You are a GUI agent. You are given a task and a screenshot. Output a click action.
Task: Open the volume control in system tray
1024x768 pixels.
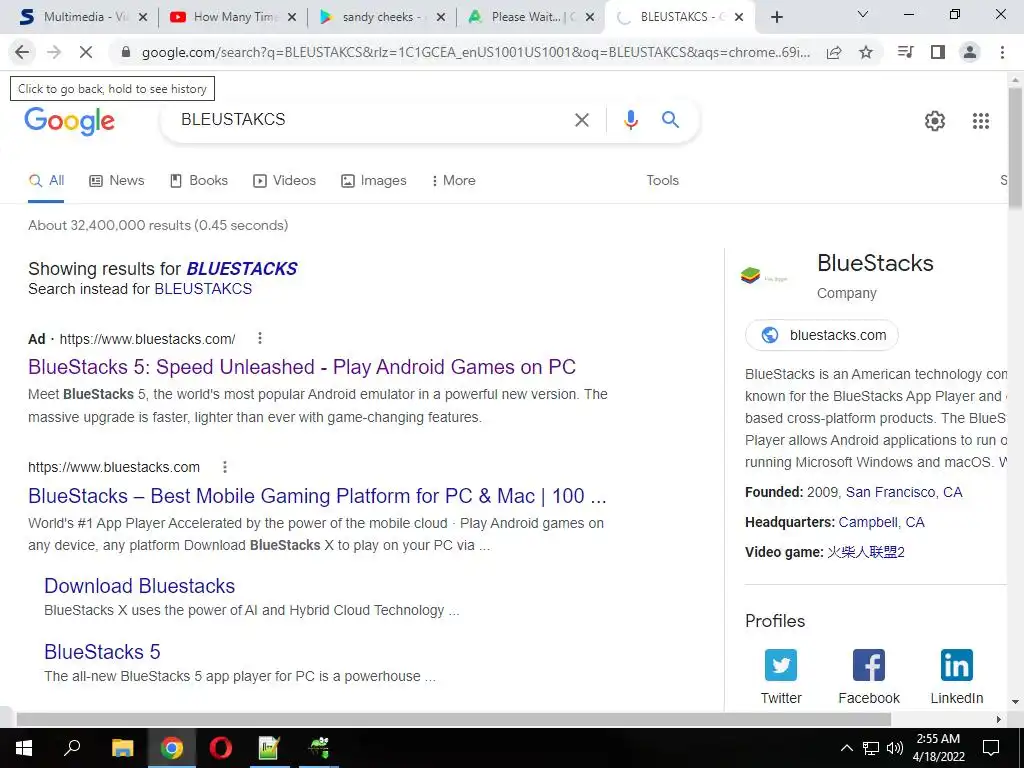coord(895,748)
